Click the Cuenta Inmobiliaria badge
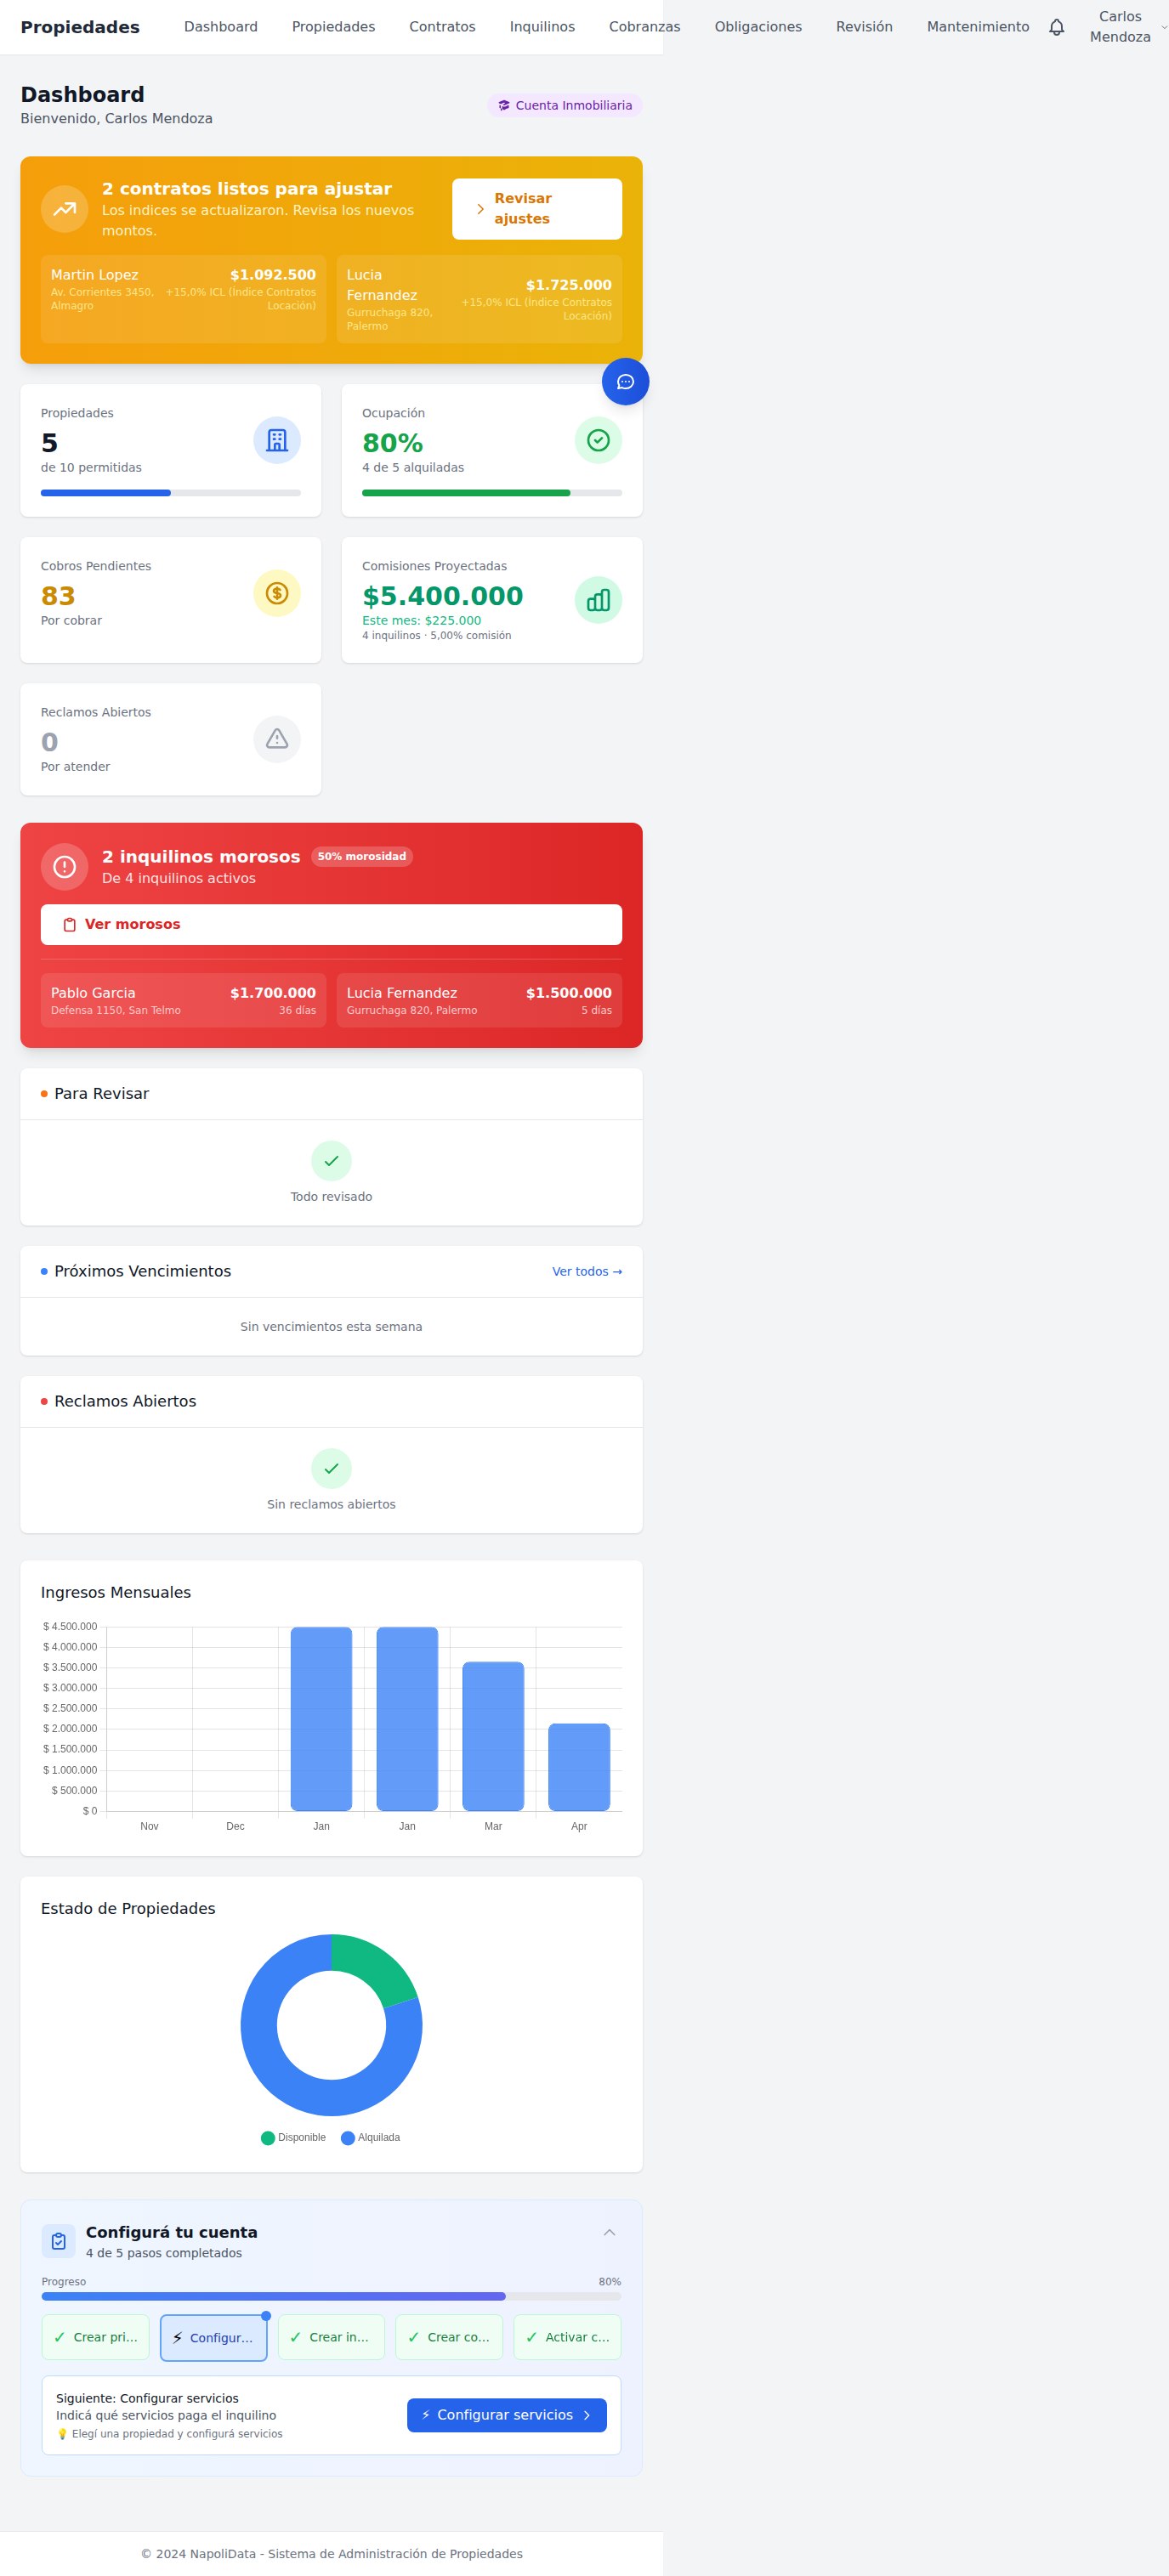Image resolution: width=1169 pixels, height=2576 pixels. tap(564, 105)
